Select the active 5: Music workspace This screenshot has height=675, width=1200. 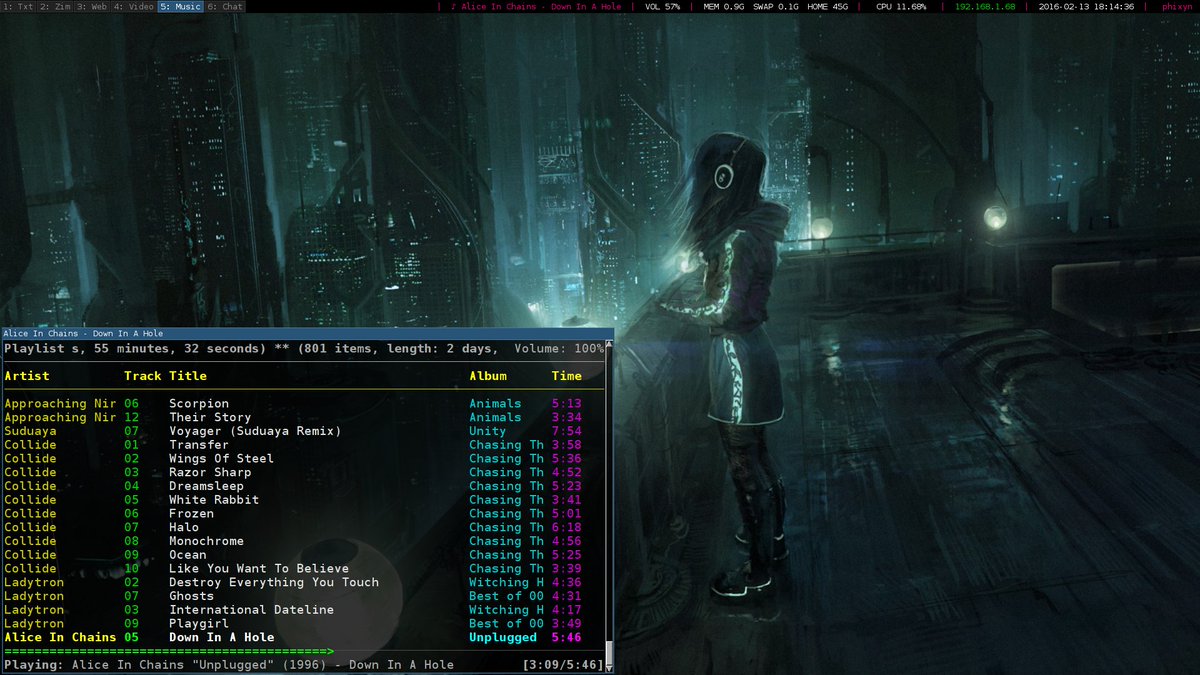(180, 6)
